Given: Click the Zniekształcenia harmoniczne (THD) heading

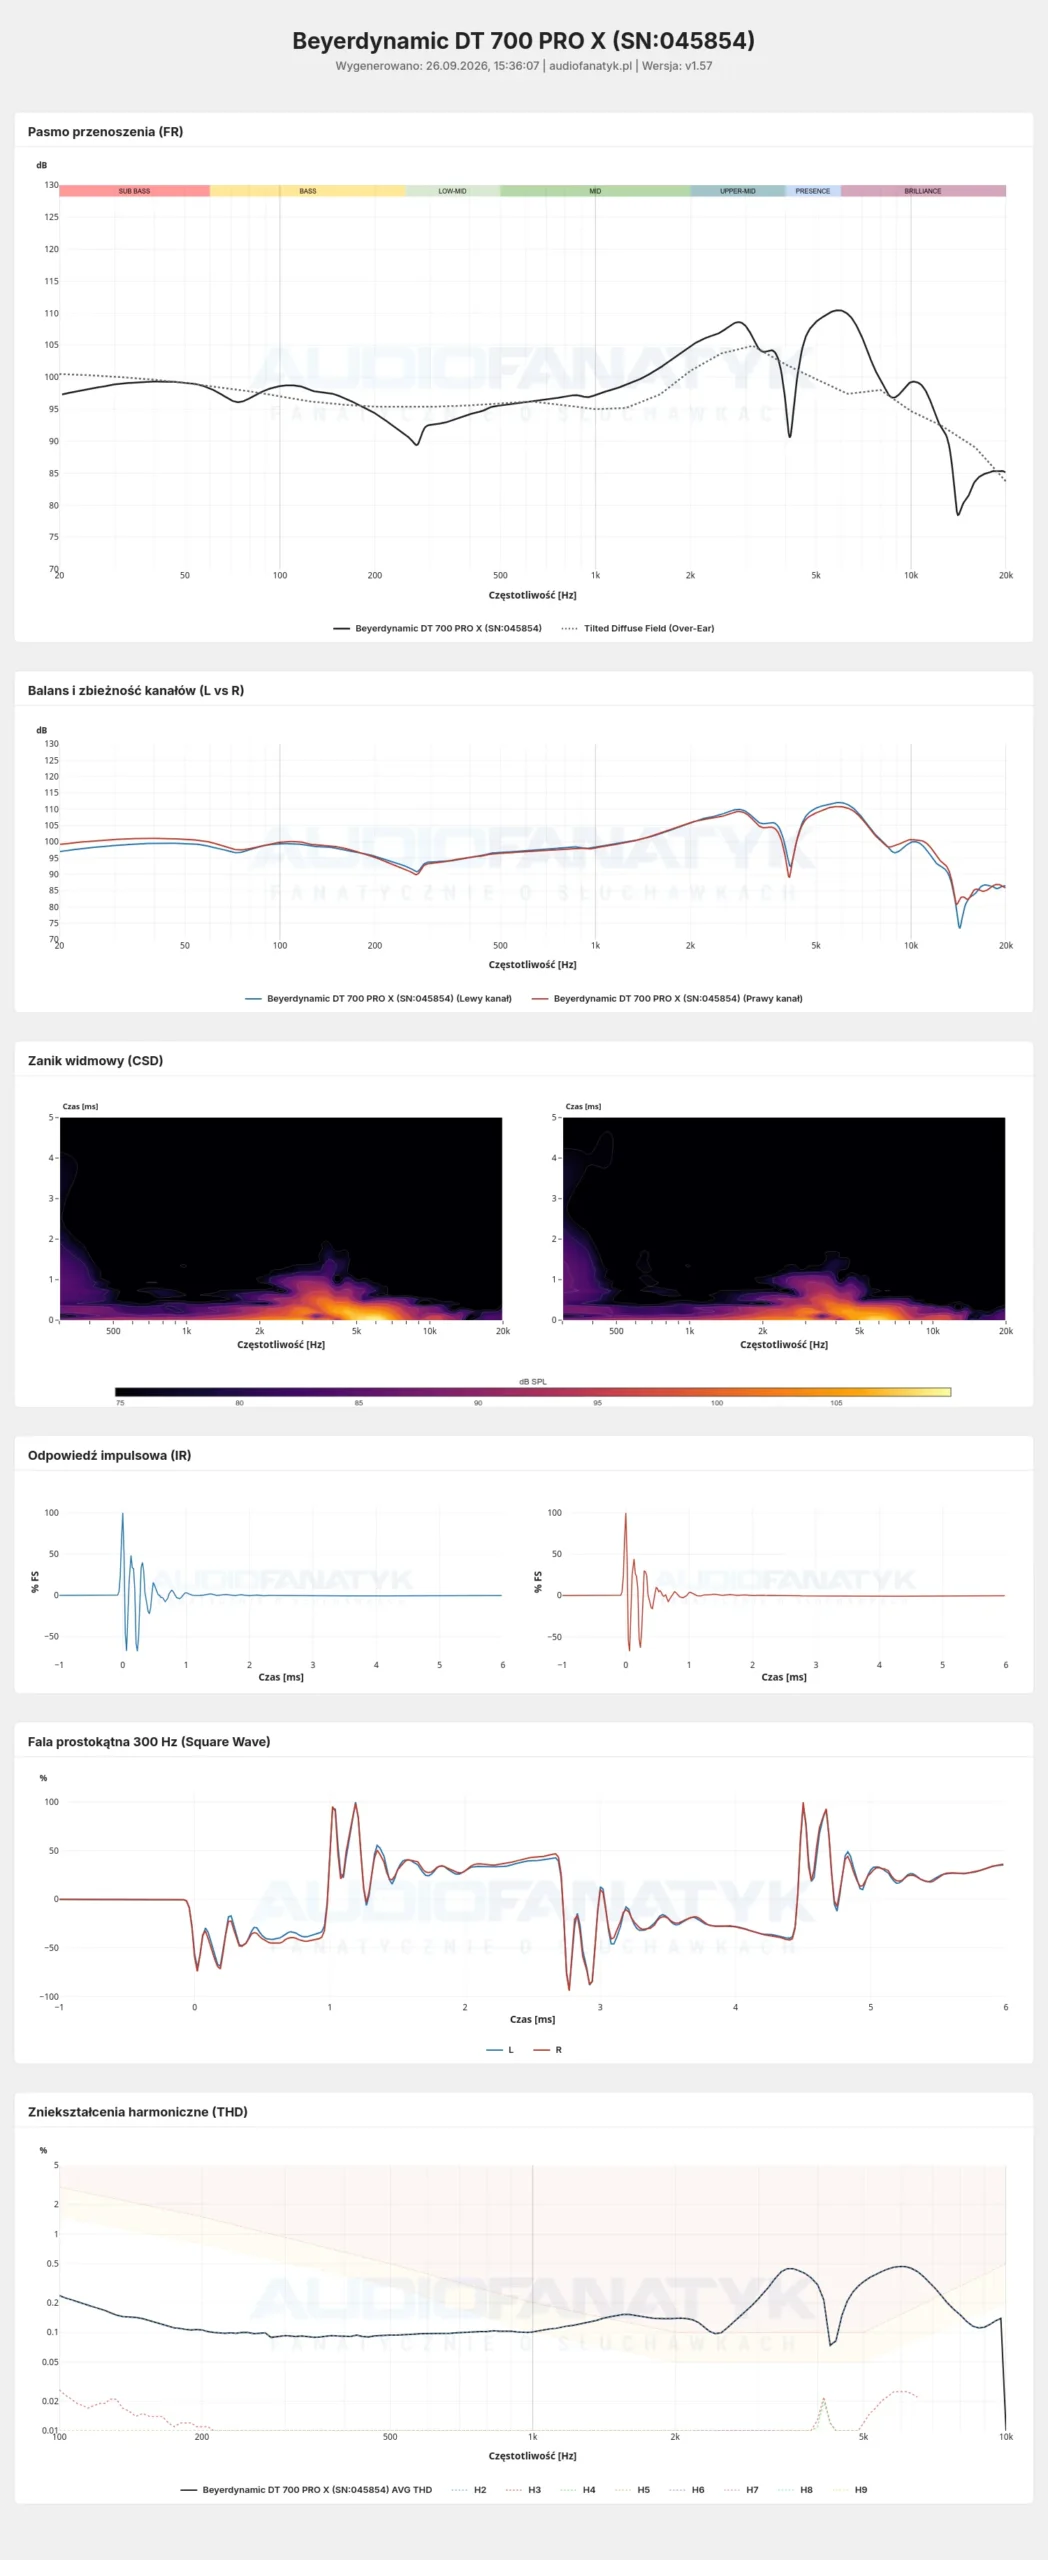Looking at the screenshot, I should 138,2112.
